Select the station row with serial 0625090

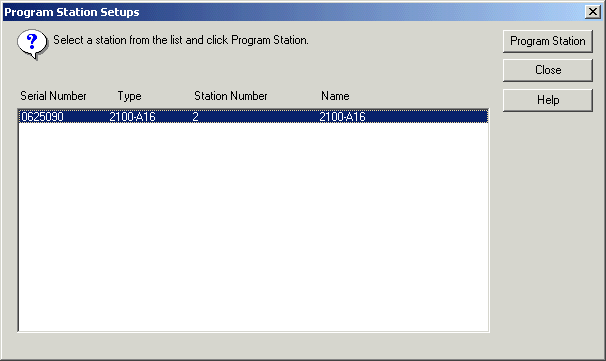click(254, 116)
